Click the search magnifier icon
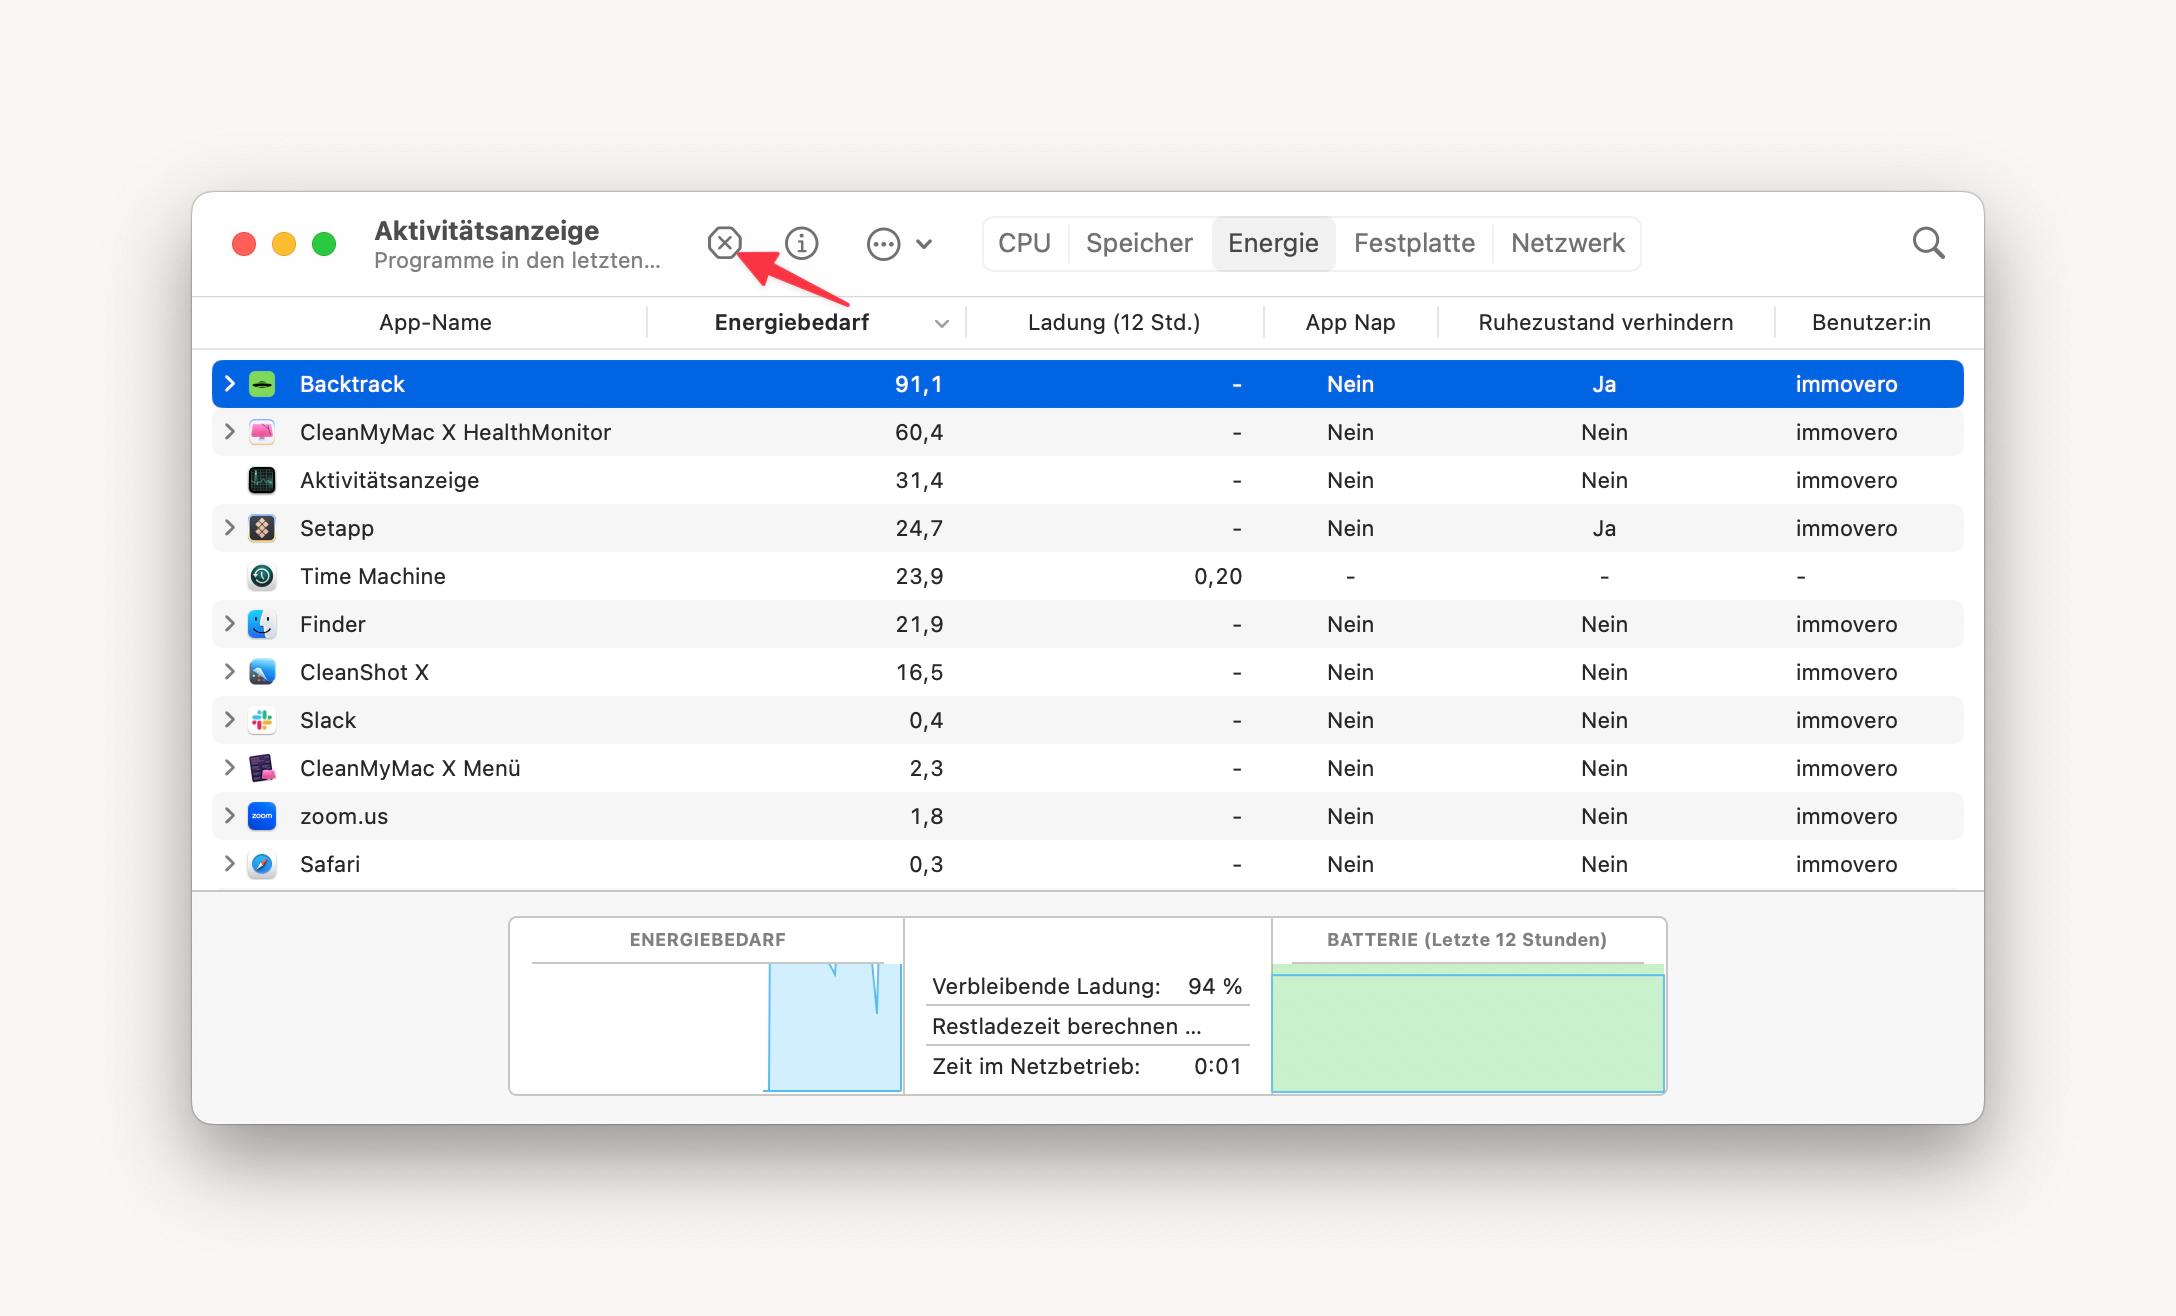Image resolution: width=2176 pixels, height=1316 pixels. tap(1928, 243)
